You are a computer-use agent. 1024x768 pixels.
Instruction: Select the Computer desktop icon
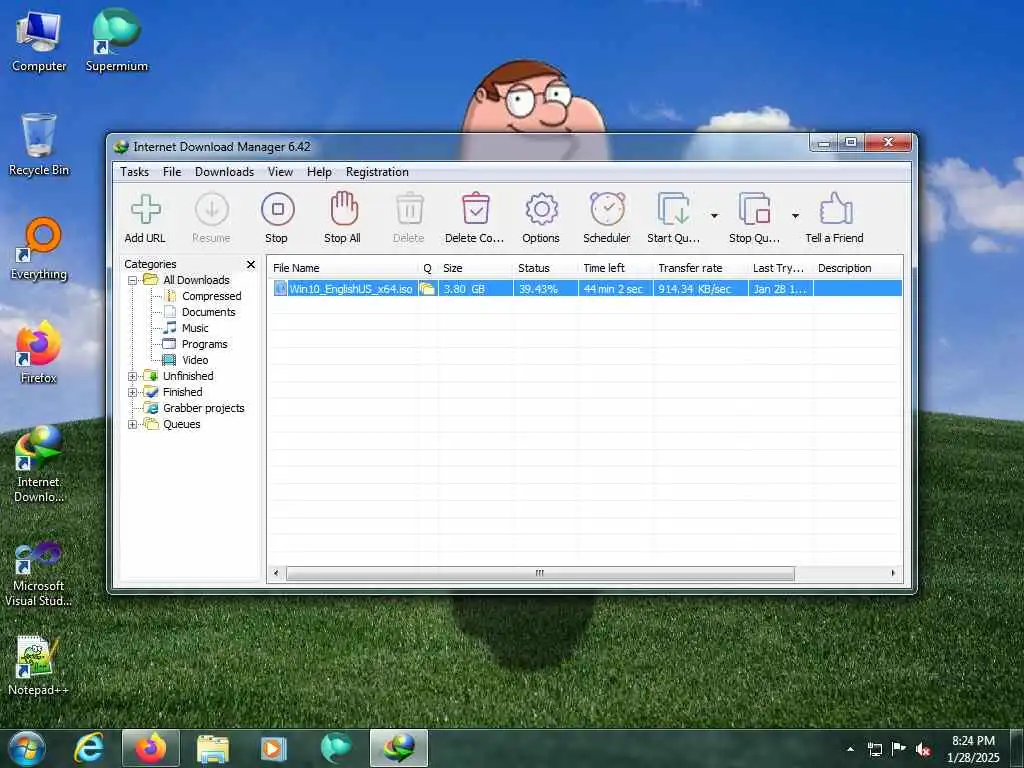39,42
